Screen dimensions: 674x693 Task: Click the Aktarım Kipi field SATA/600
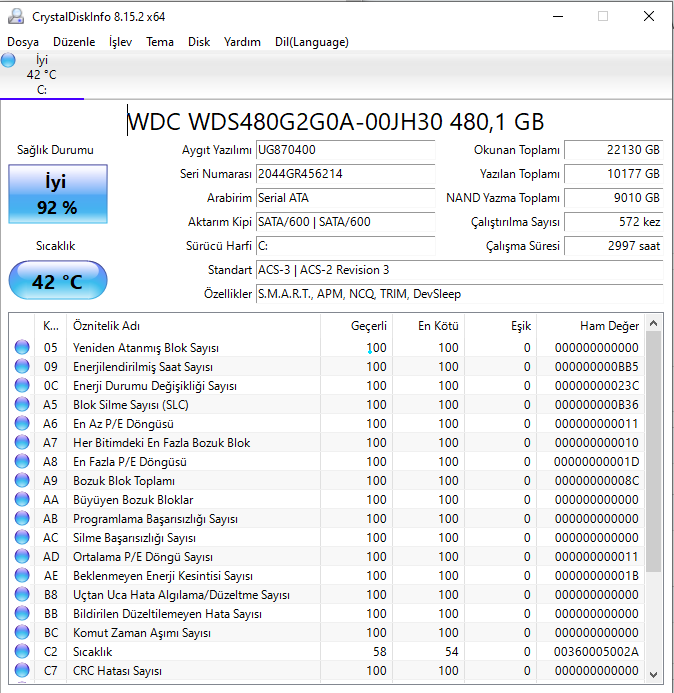tap(346, 221)
